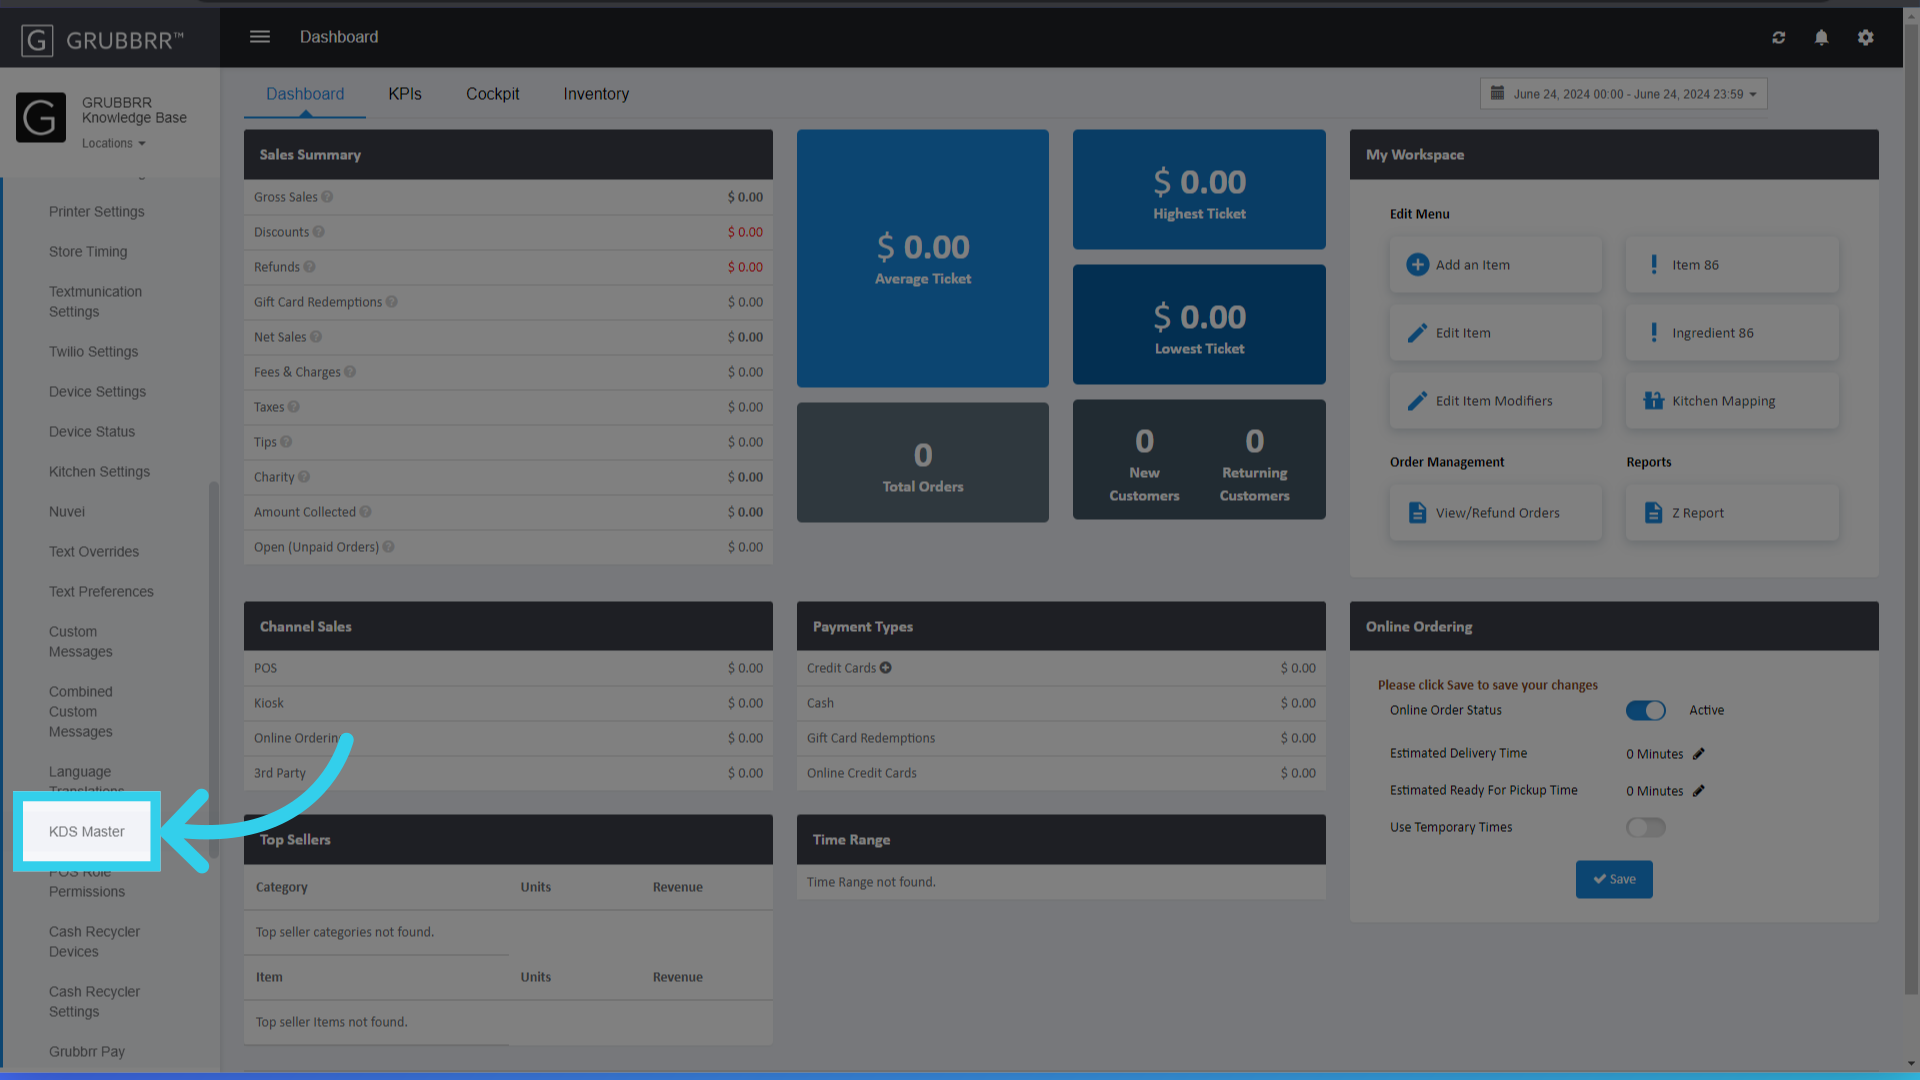
Task: Expand Credit Cards with the plus icon
Action: [885, 668]
